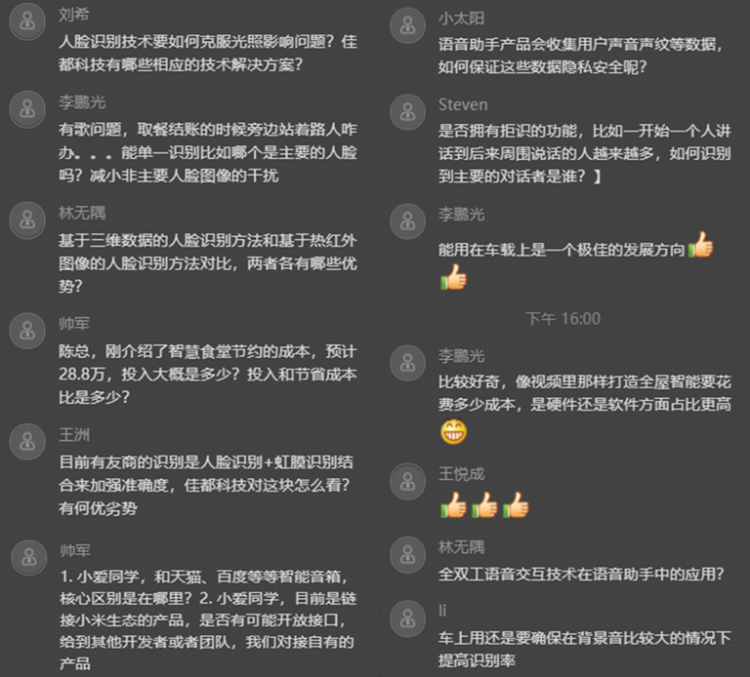Viewport: 750px width, 677px height.
Task: Click Steven's profile avatar
Action: click(408, 112)
